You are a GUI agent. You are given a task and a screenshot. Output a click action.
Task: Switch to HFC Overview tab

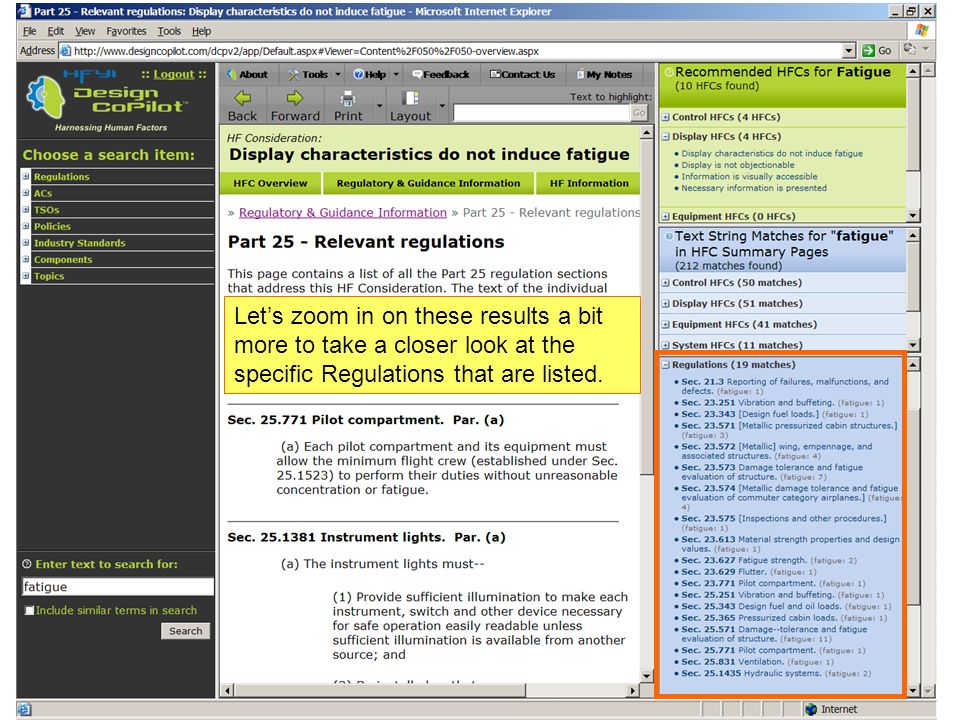pos(270,183)
